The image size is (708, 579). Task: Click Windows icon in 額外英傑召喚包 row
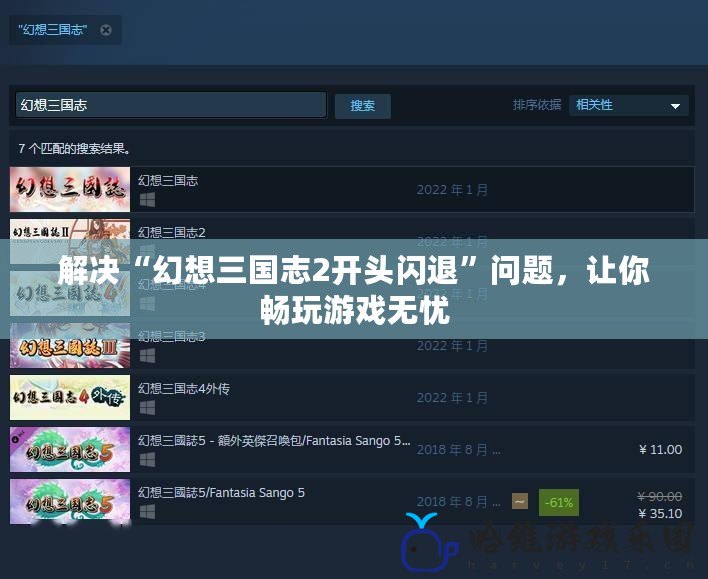tap(147, 460)
